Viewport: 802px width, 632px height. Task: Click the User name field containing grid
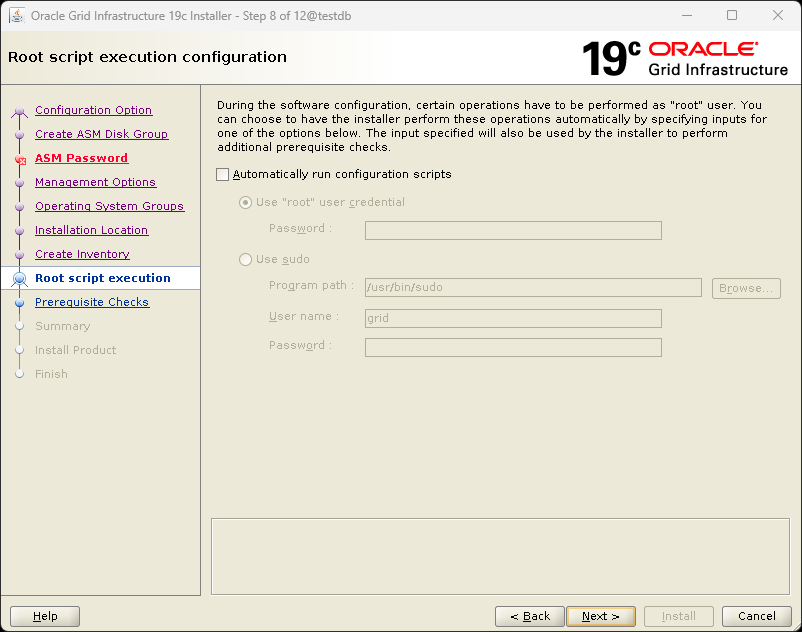point(513,318)
